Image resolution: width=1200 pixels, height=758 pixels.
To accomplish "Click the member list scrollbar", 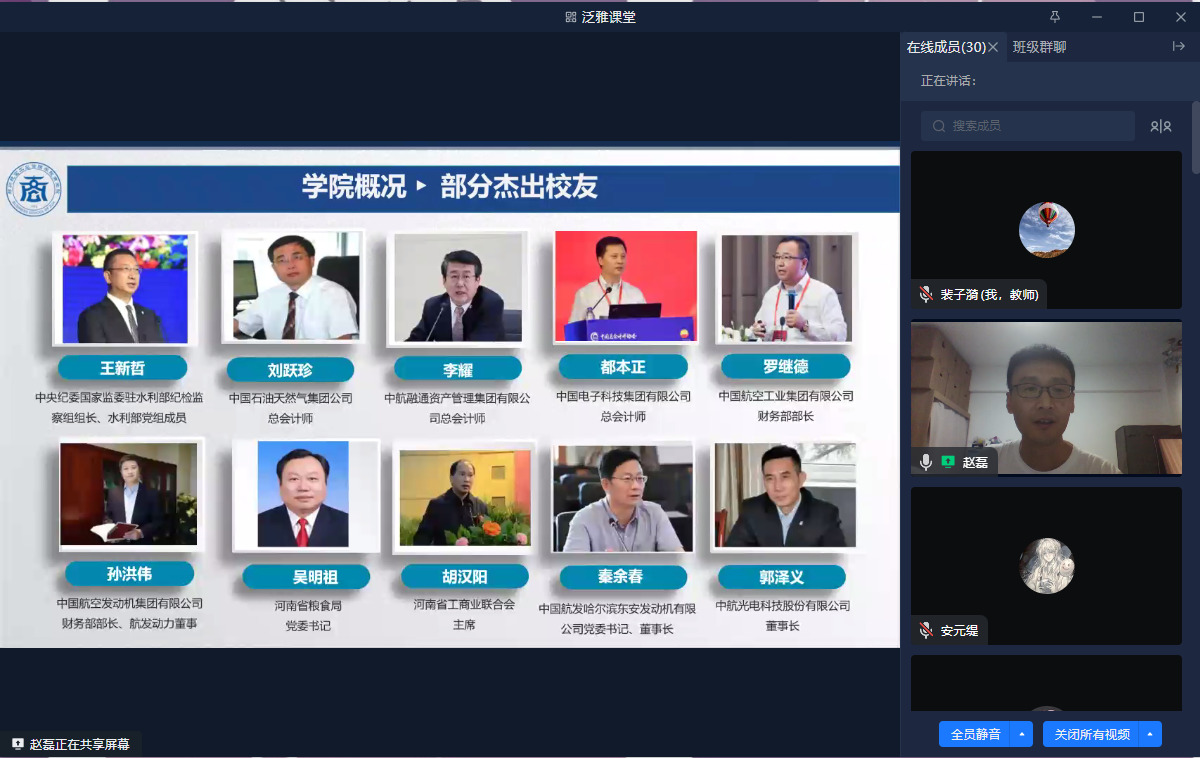I will click(x=1195, y=140).
